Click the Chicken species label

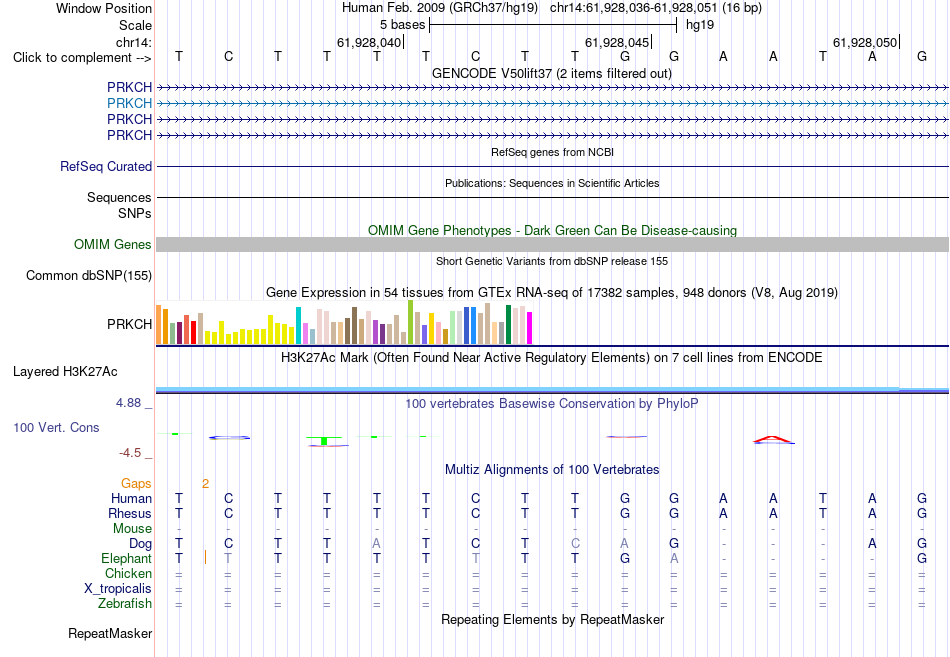click(x=128, y=573)
